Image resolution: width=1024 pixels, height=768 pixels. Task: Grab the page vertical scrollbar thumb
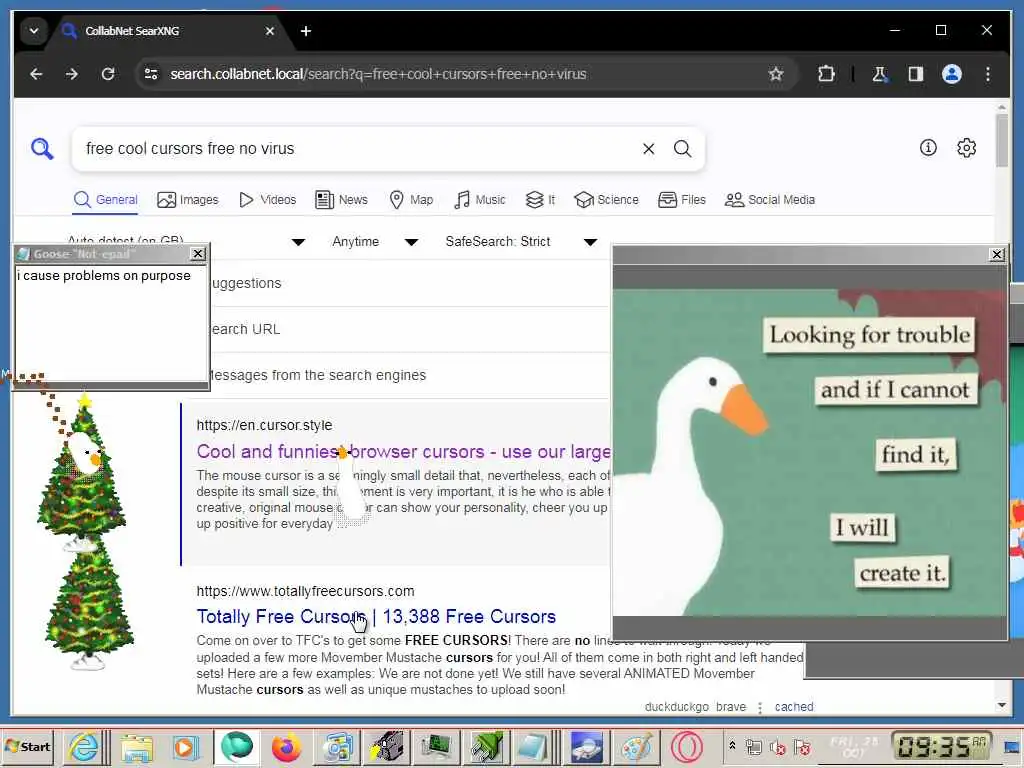[1002, 140]
